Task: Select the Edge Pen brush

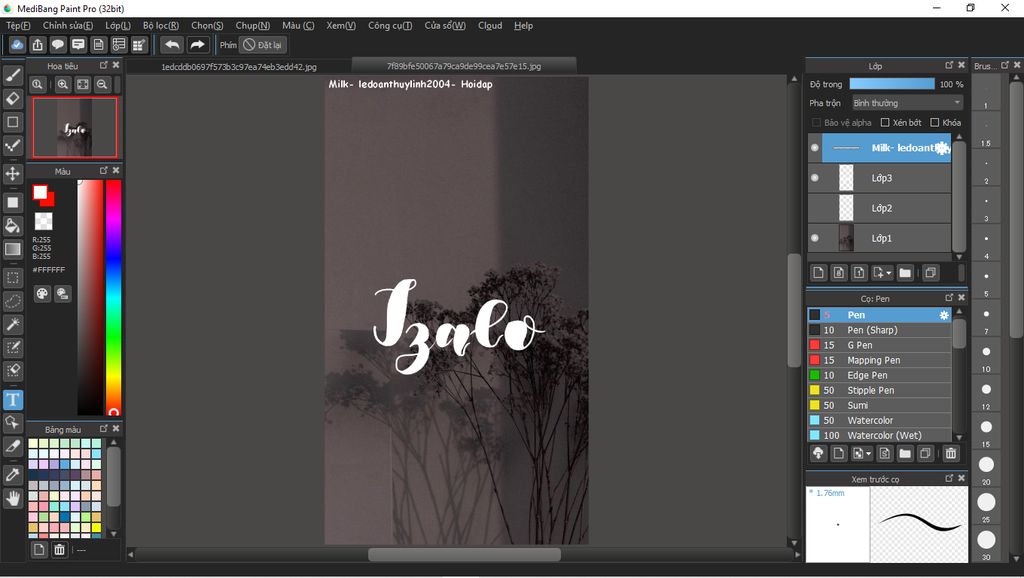Action: (879, 375)
